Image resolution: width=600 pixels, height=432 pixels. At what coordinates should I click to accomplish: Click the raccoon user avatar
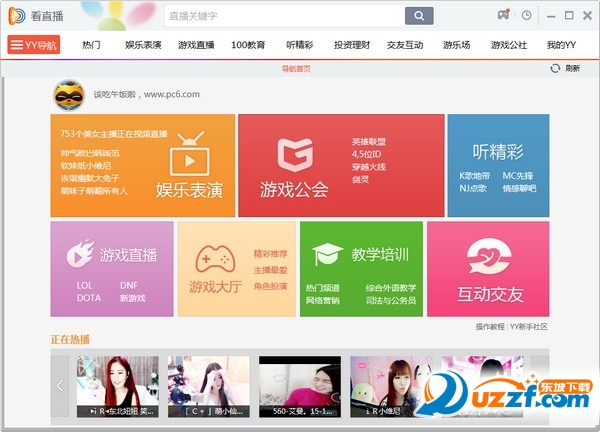(x=69, y=95)
